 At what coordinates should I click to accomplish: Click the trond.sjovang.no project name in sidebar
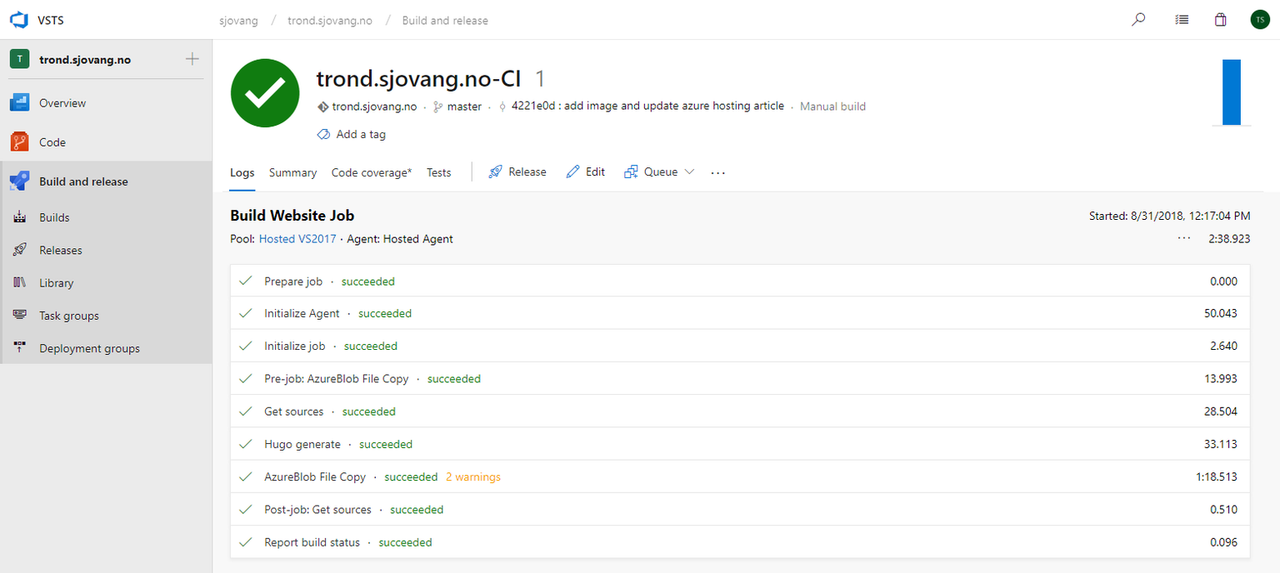pyautogui.click(x=85, y=59)
